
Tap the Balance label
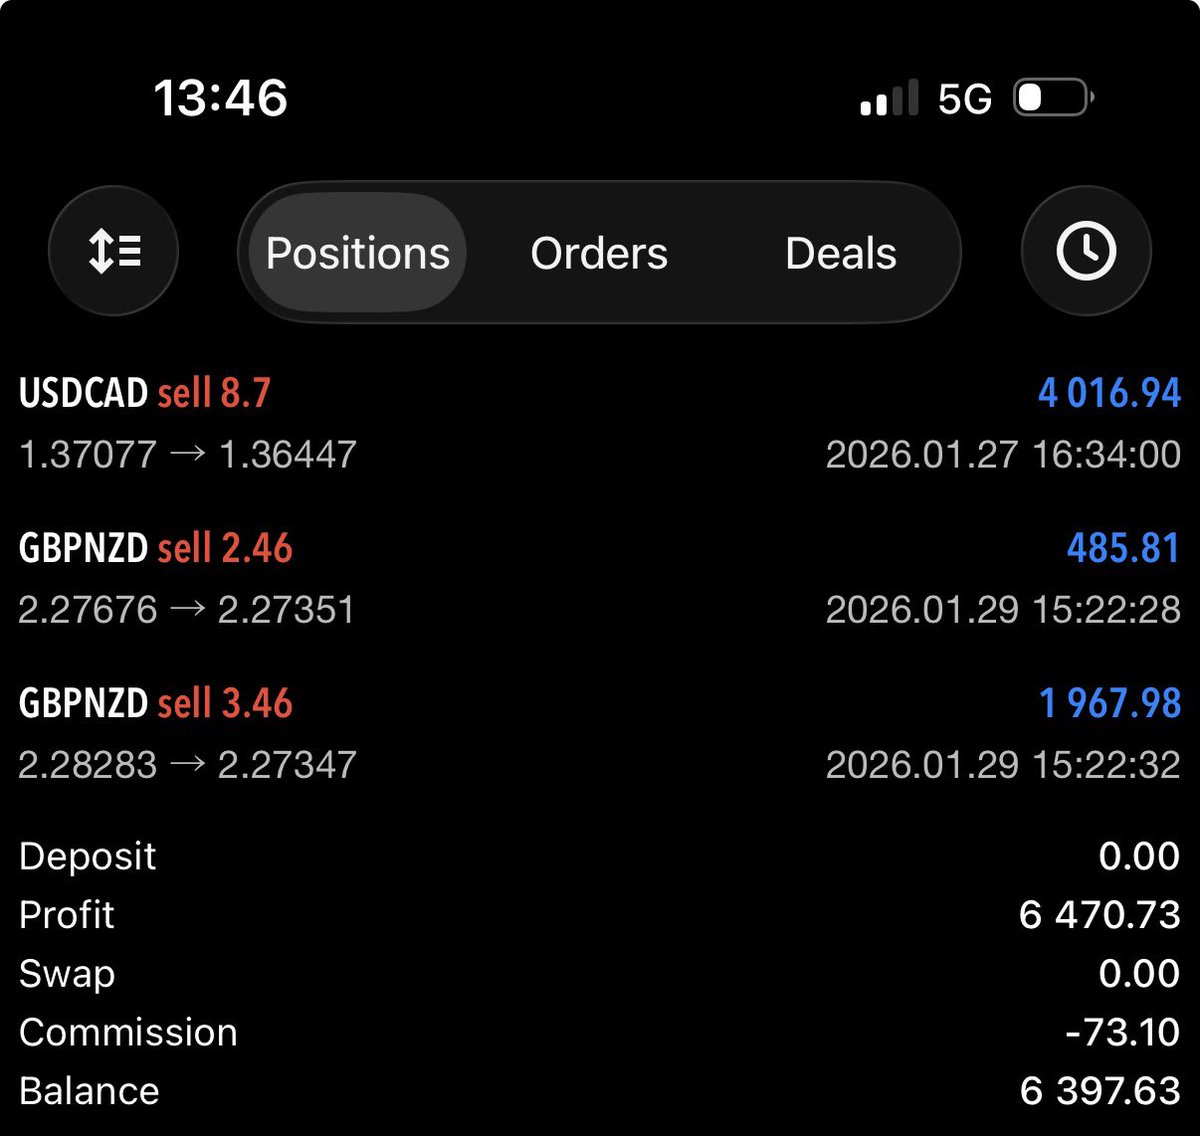coord(89,1091)
